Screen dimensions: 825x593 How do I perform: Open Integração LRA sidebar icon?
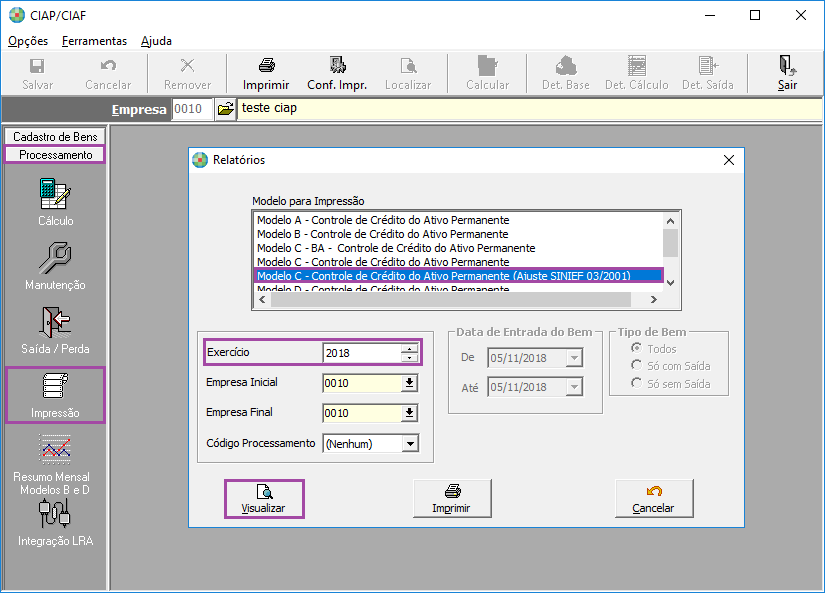tap(56, 513)
